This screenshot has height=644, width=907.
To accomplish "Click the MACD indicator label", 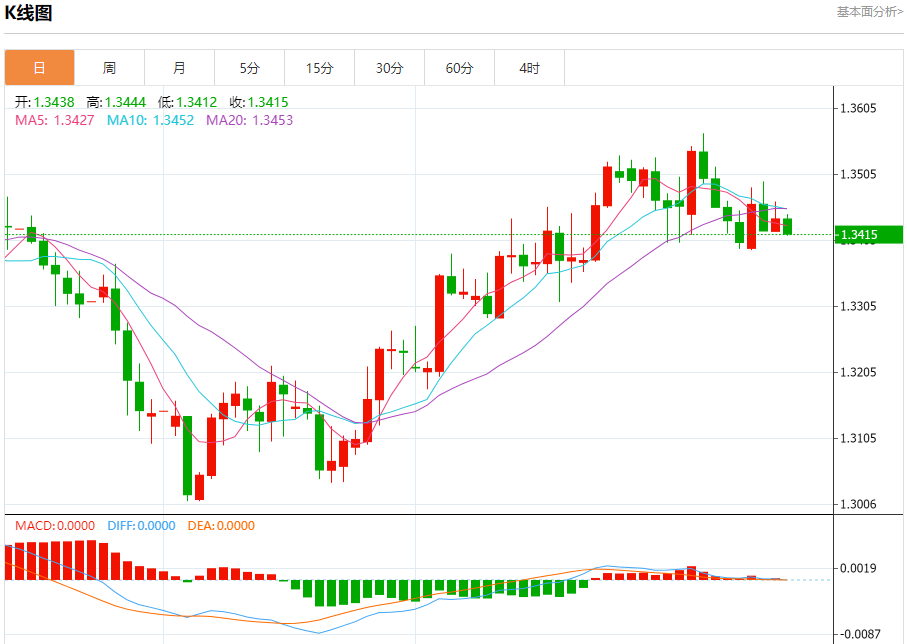I will (x=55, y=526).
